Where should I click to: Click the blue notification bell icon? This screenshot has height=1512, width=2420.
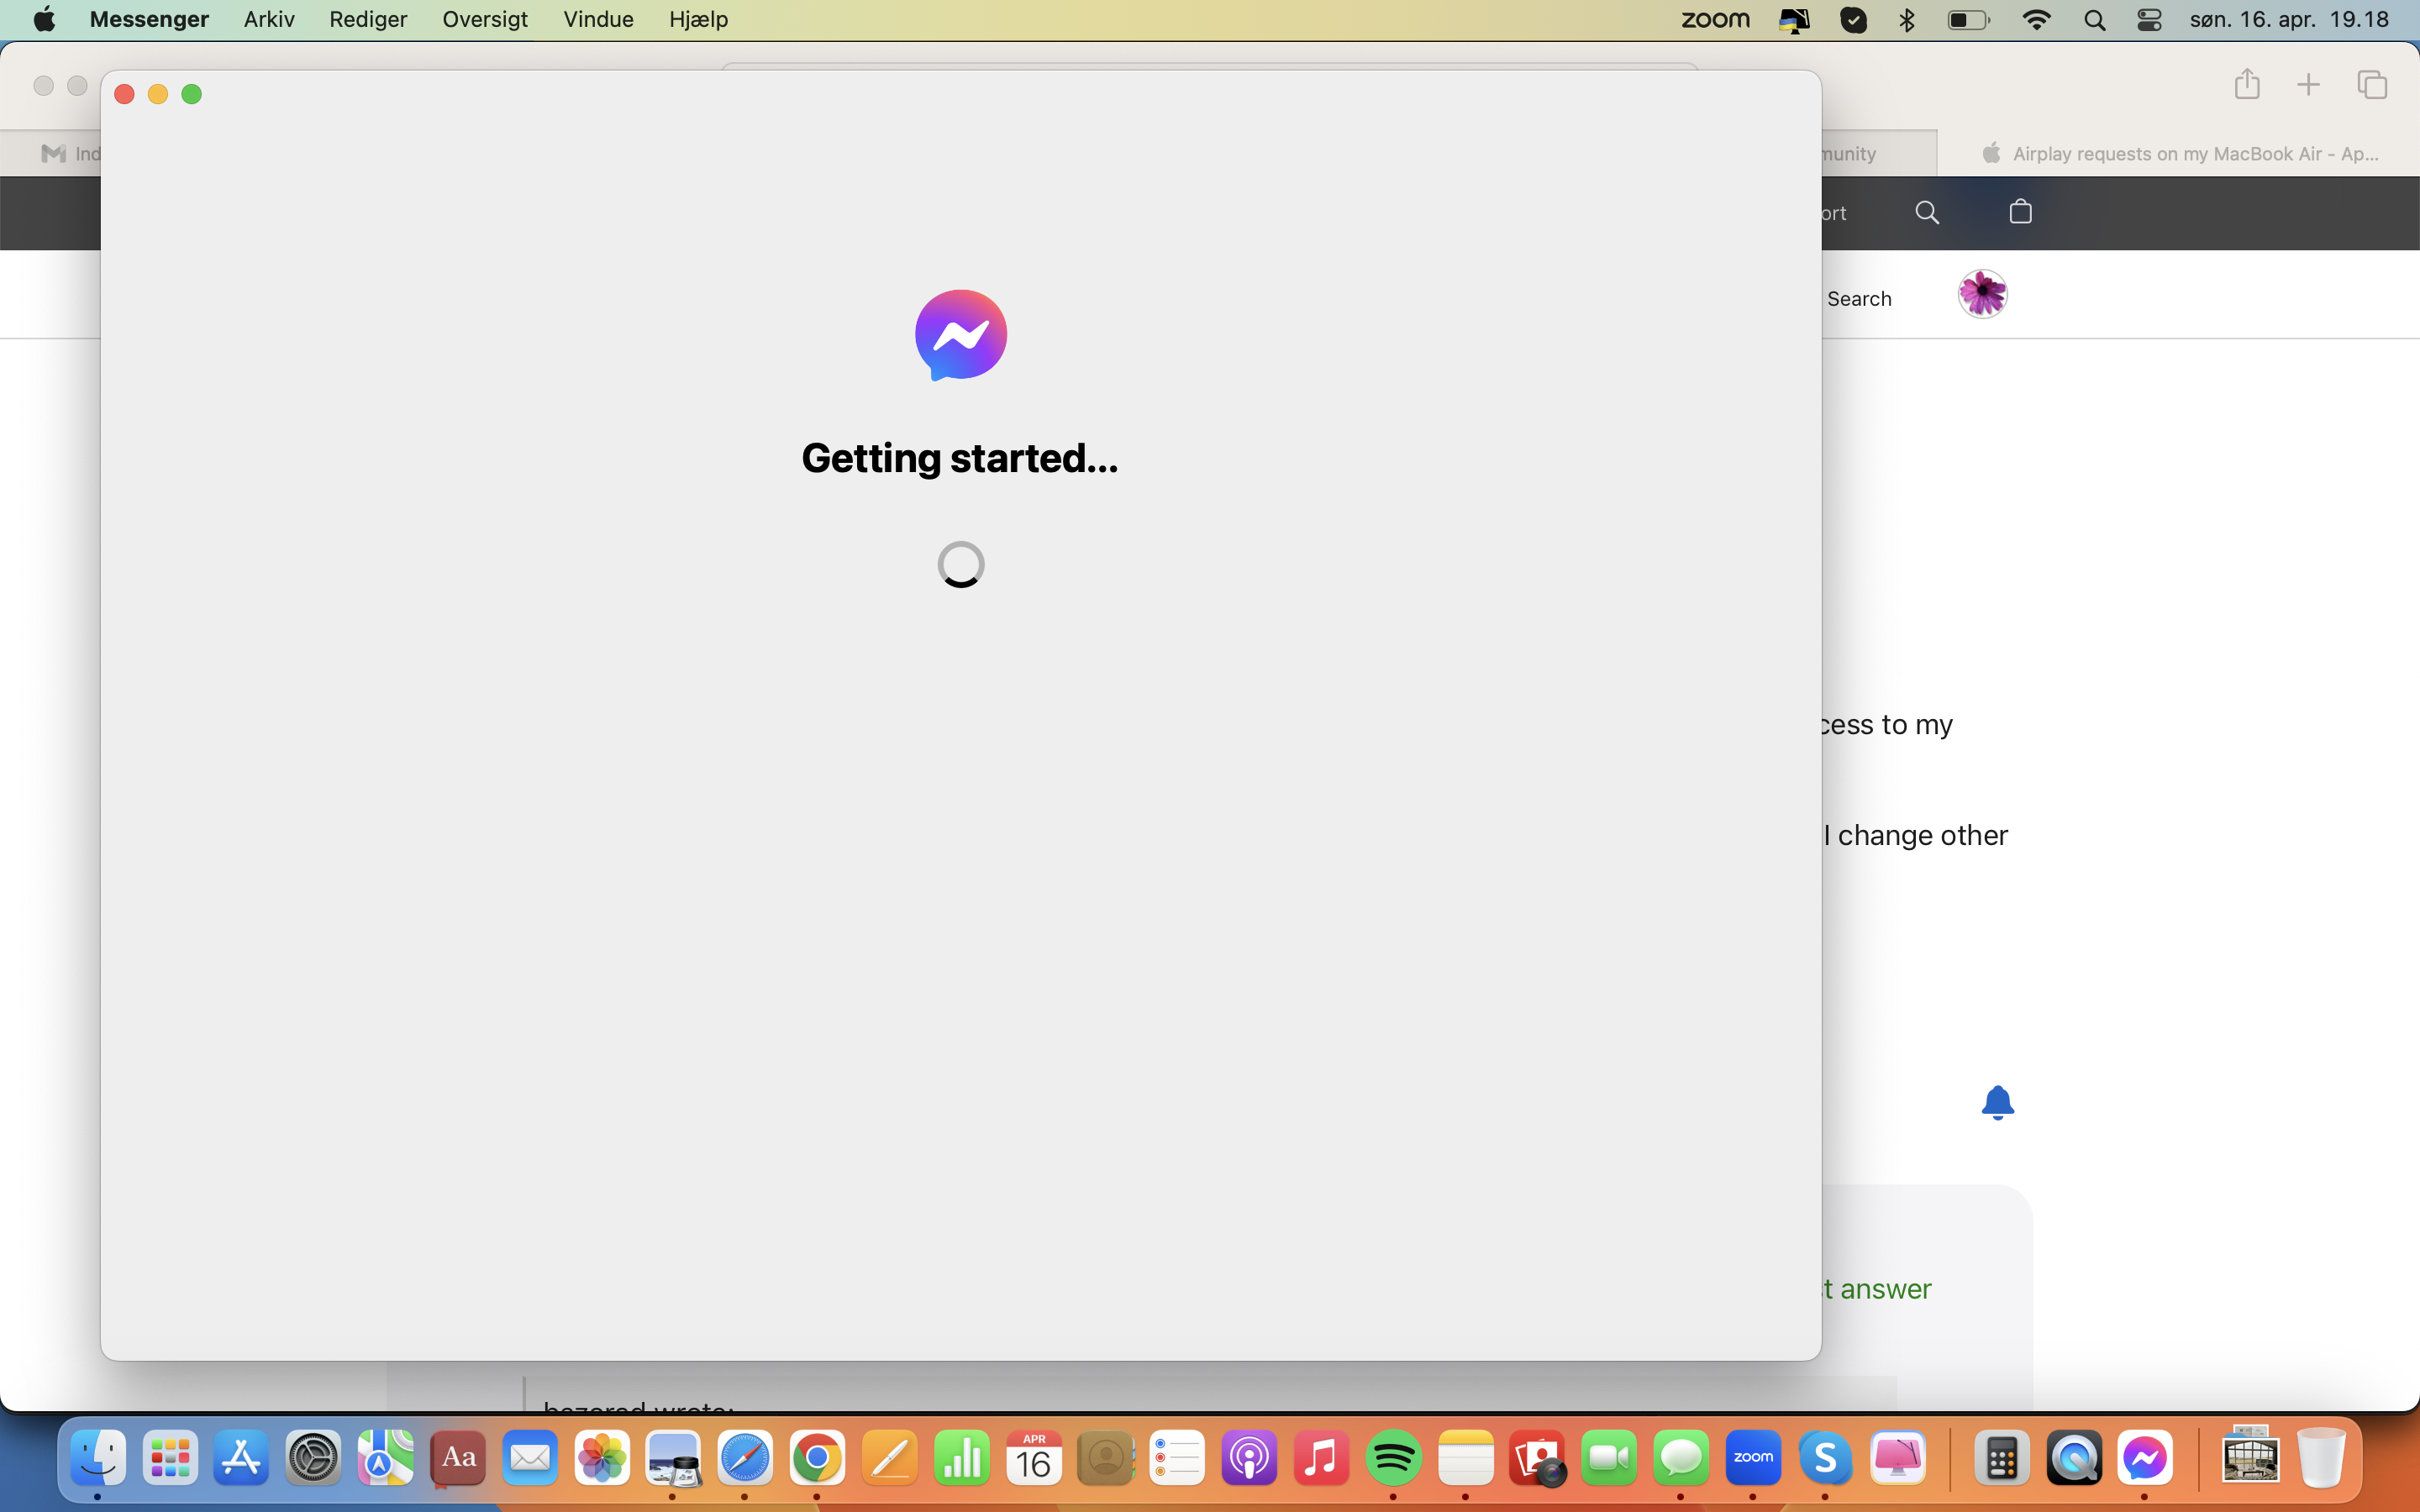point(1997,1102)
